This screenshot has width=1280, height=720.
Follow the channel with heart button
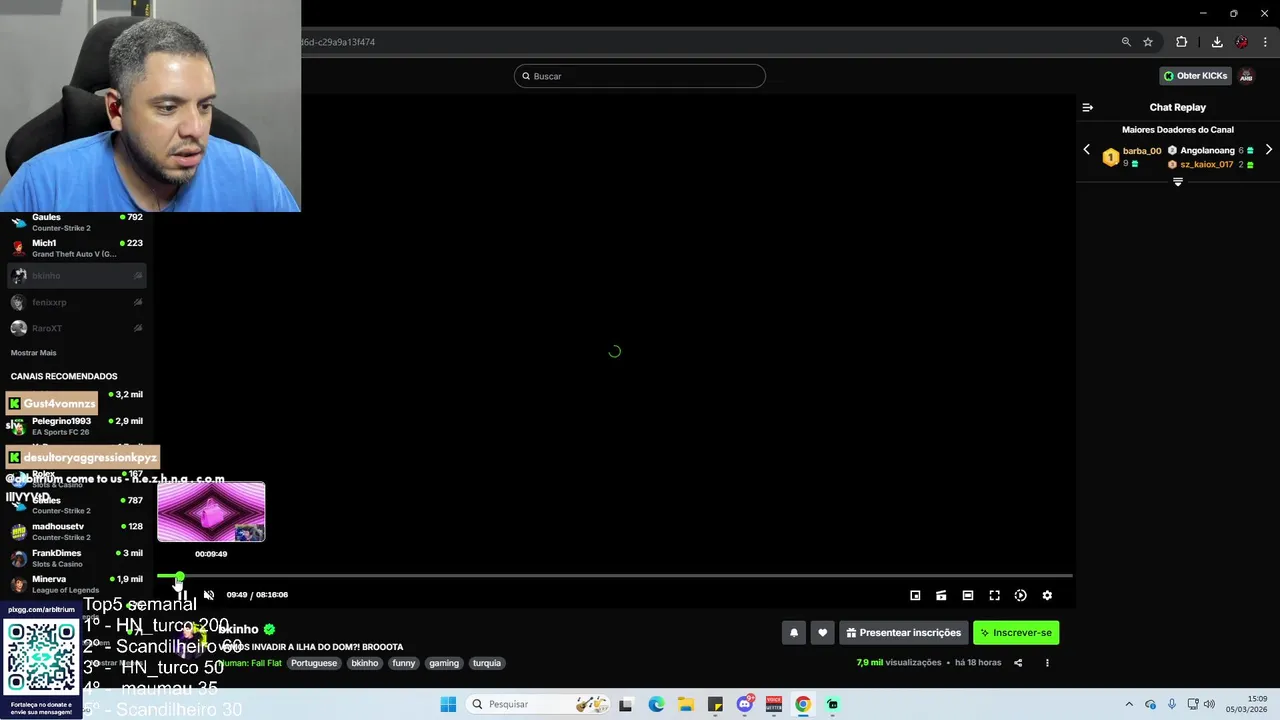(822, 632)
